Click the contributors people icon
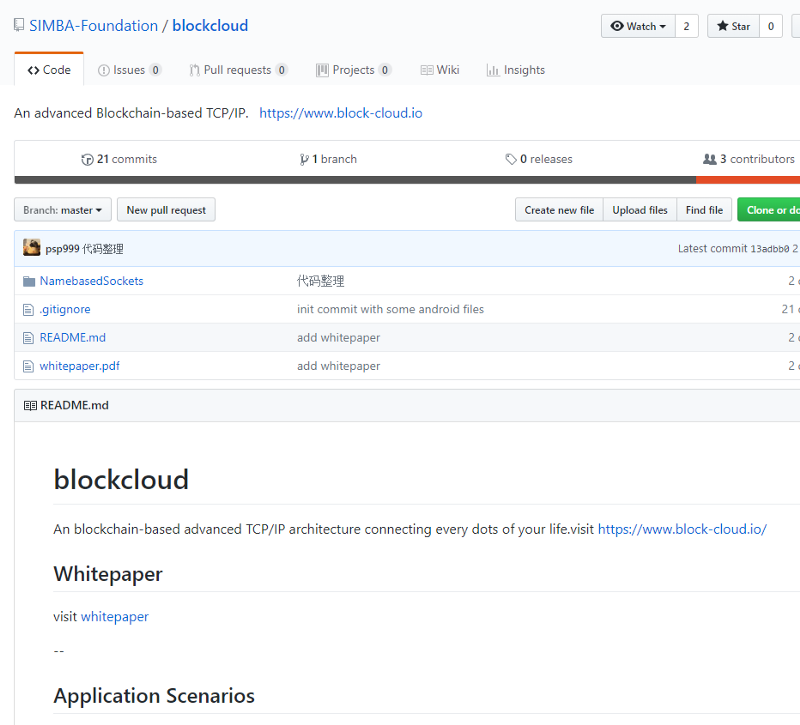Screen dimensions: 800x725 point(710,159)
